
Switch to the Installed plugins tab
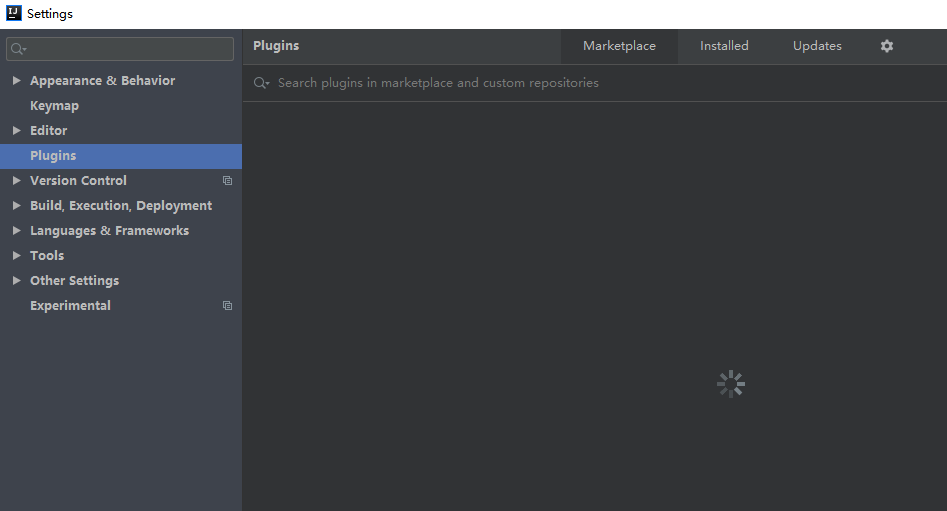point(724,46)
